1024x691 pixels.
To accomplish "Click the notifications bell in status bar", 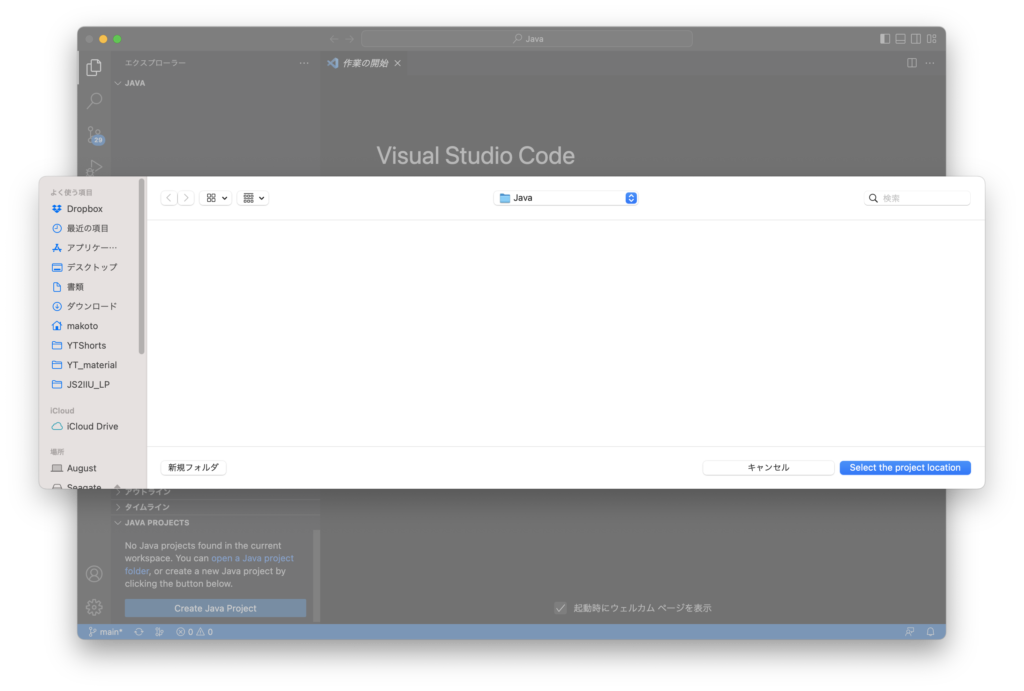I will coord(930,632).
